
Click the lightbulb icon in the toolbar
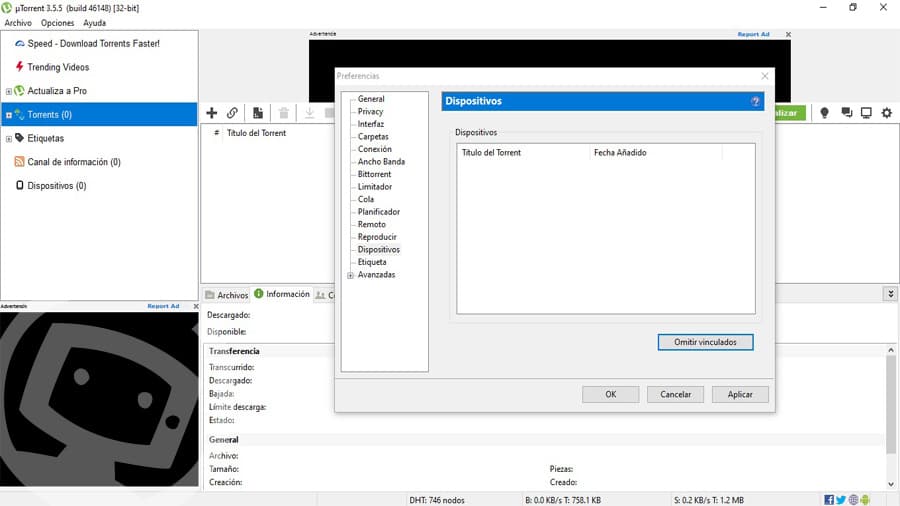pos(824,113)
